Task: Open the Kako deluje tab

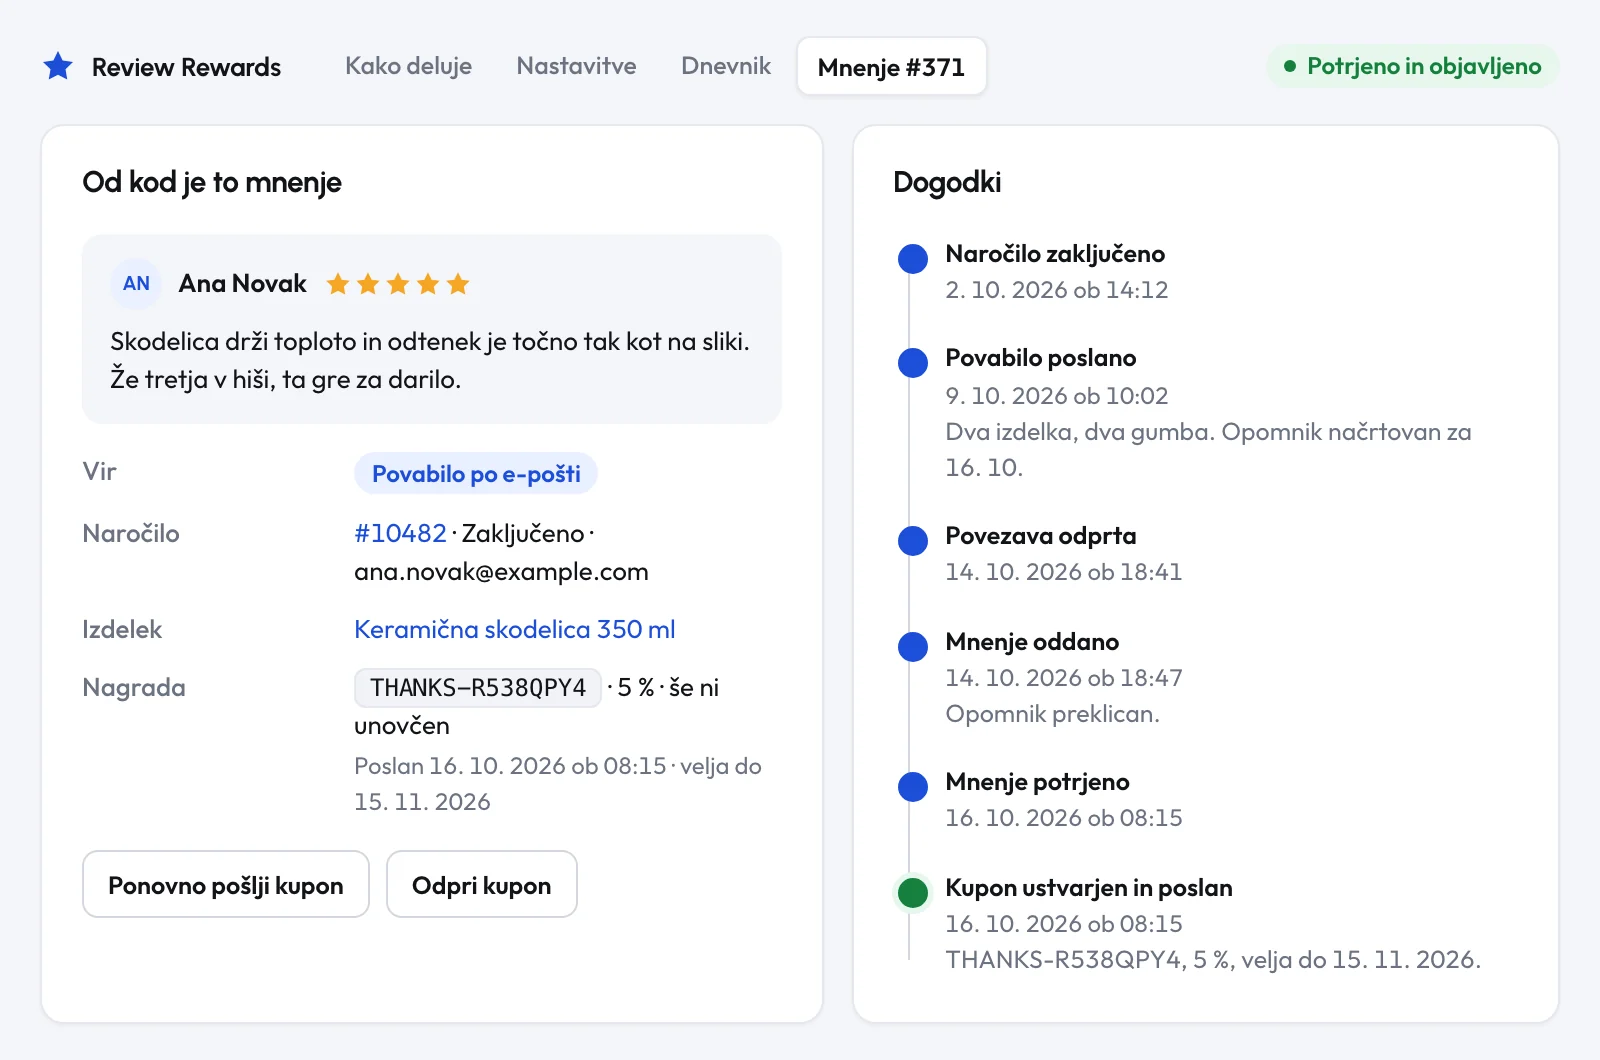Action: pos(408,66)
